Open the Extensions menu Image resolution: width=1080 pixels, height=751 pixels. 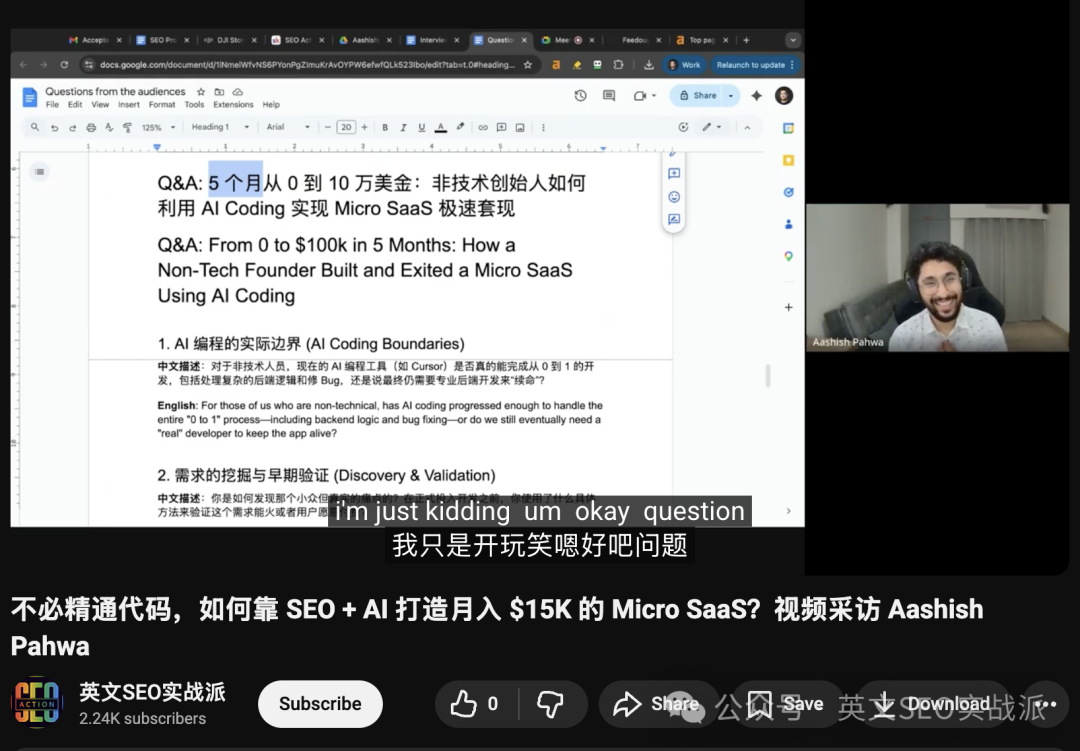tap(233, 105)
